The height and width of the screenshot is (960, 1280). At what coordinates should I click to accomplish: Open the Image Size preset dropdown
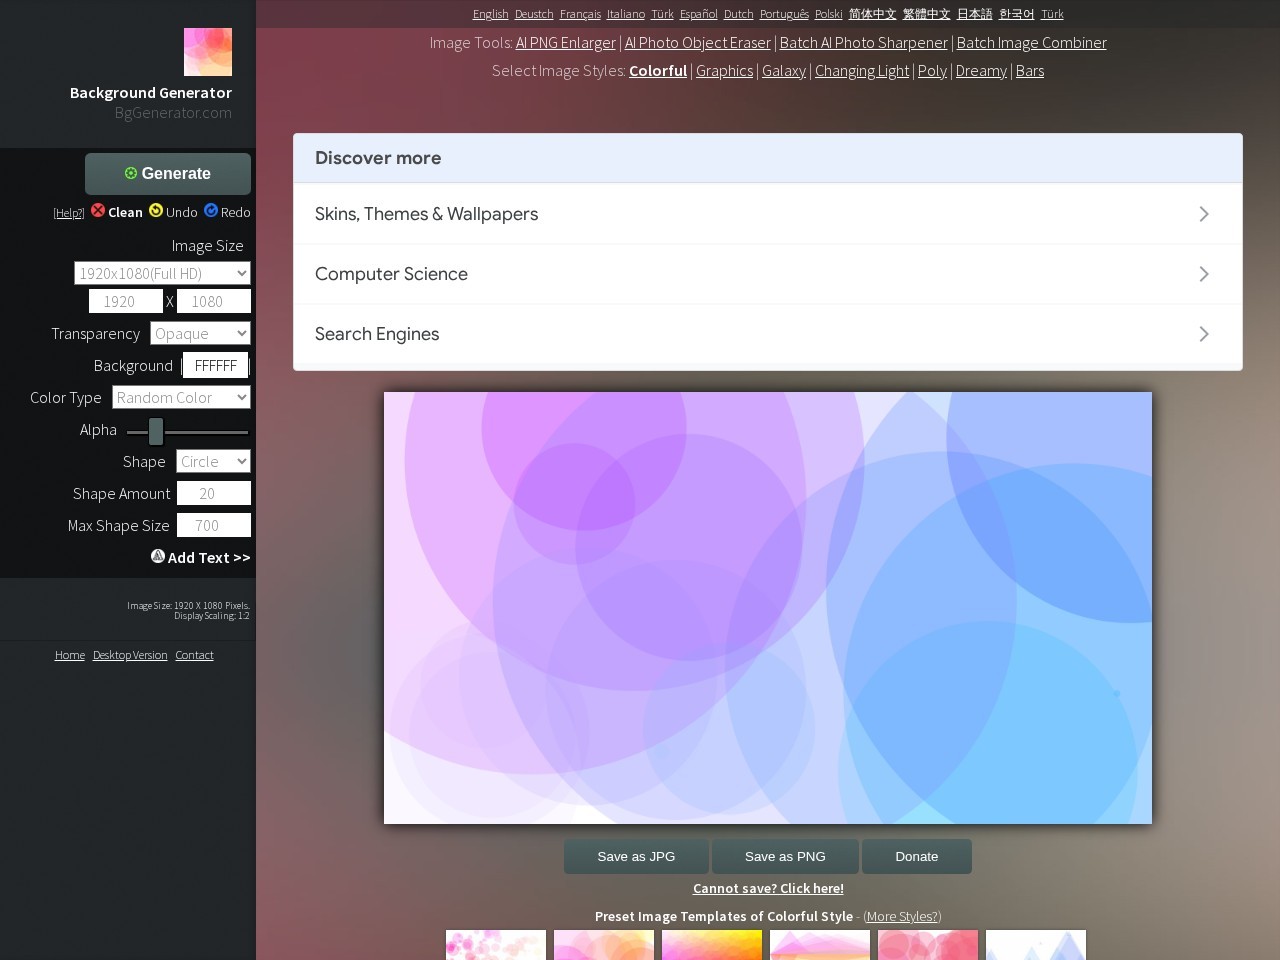pyautogui.click(x=162, y=273)
